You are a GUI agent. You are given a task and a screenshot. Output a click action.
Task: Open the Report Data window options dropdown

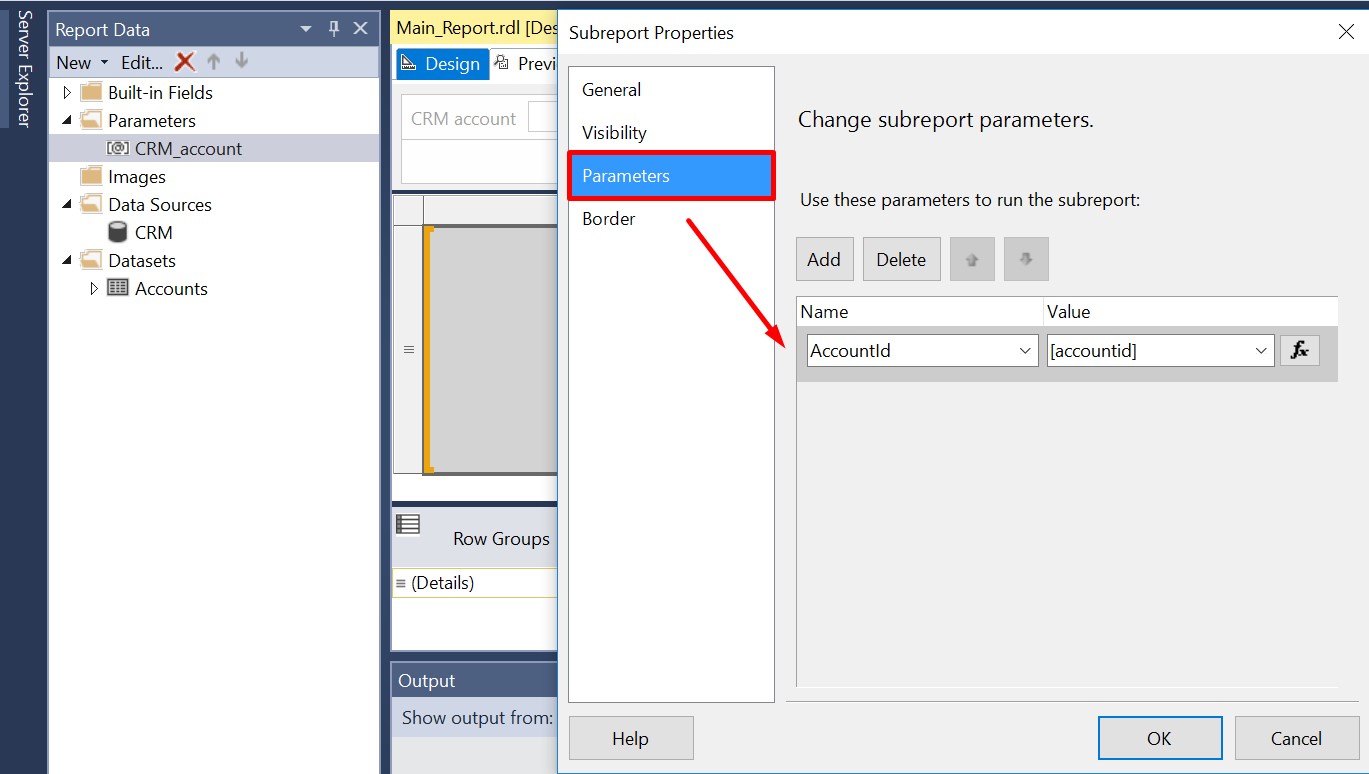(306, 29)
